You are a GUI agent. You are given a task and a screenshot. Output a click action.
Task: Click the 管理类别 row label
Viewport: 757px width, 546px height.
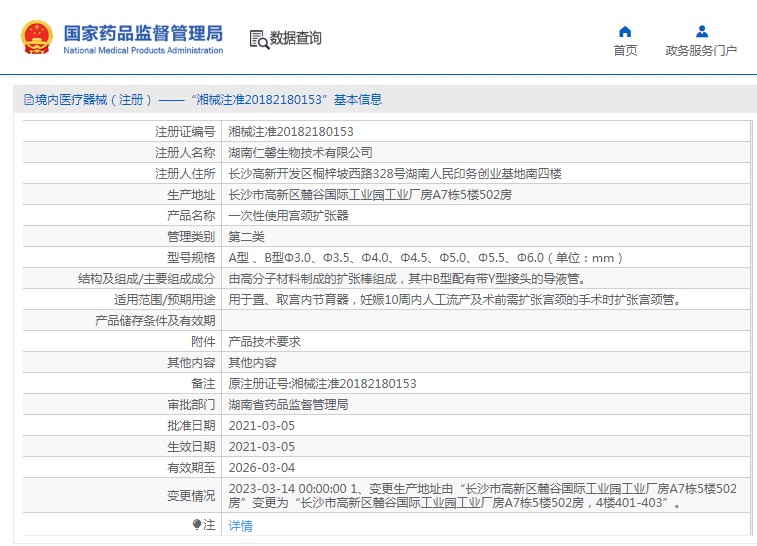point(191,237)
